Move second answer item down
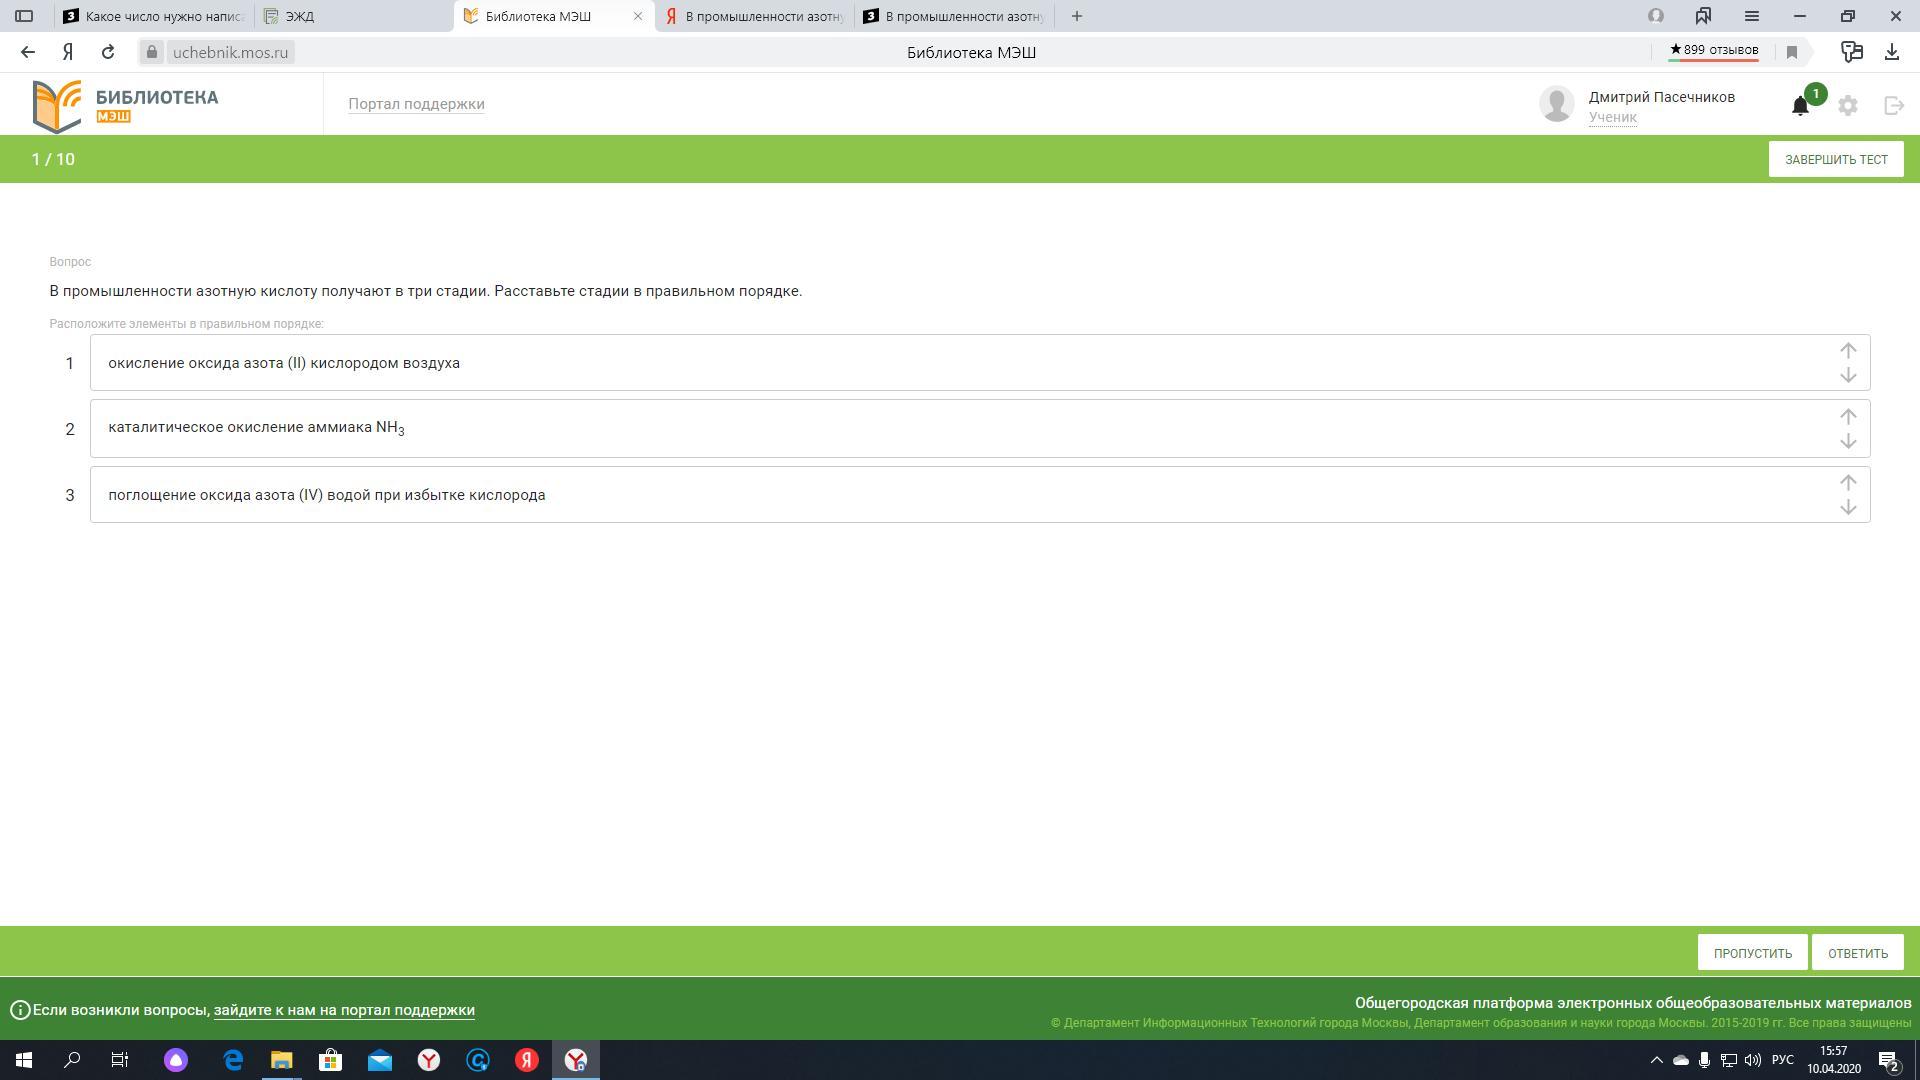This screenshot has height=1080, width=1920. pyautogui.click(x=1848, y=442)
